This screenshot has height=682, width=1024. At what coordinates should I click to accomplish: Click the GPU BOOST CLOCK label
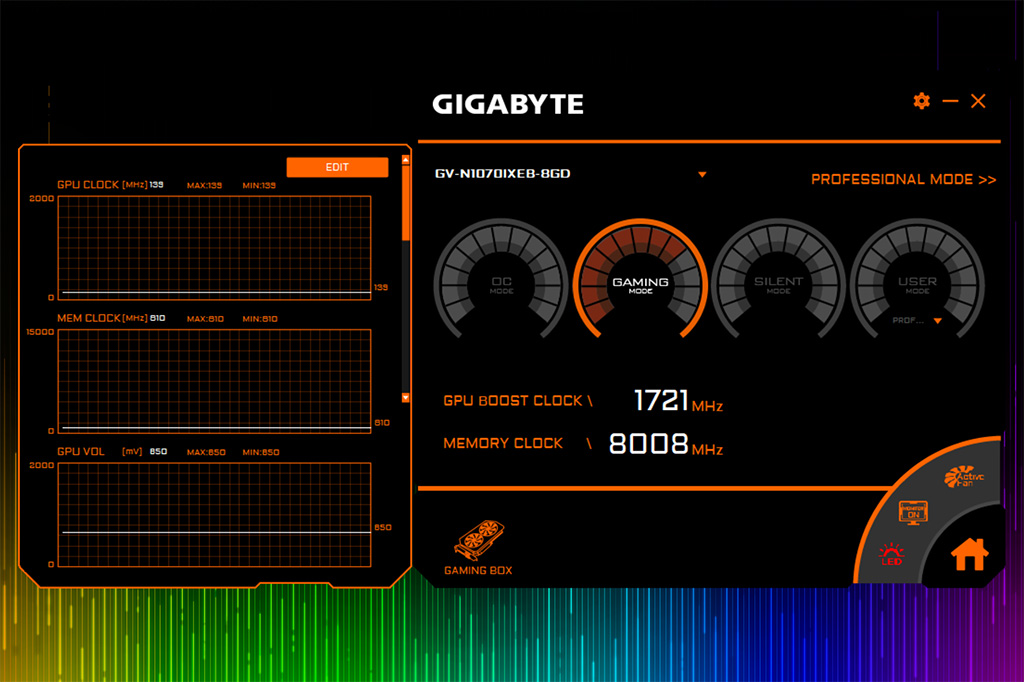point(513,400)
